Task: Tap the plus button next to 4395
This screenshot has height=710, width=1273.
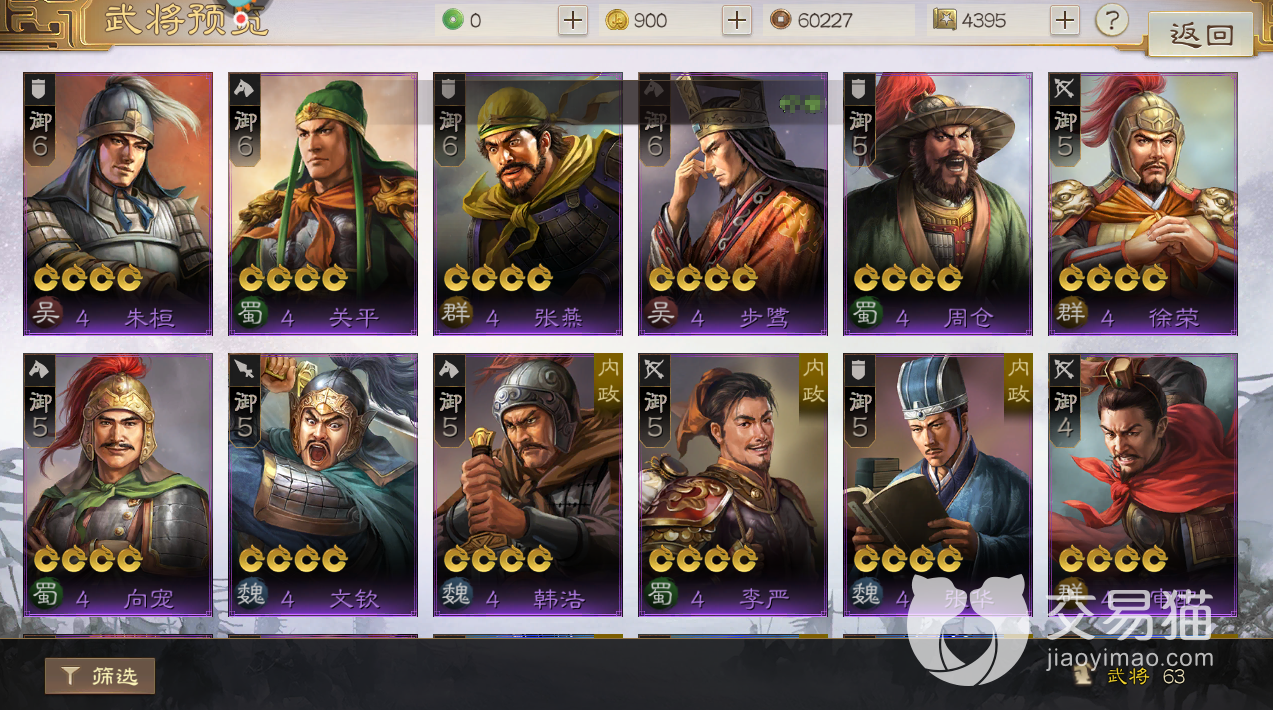Action: point(1065,20)
